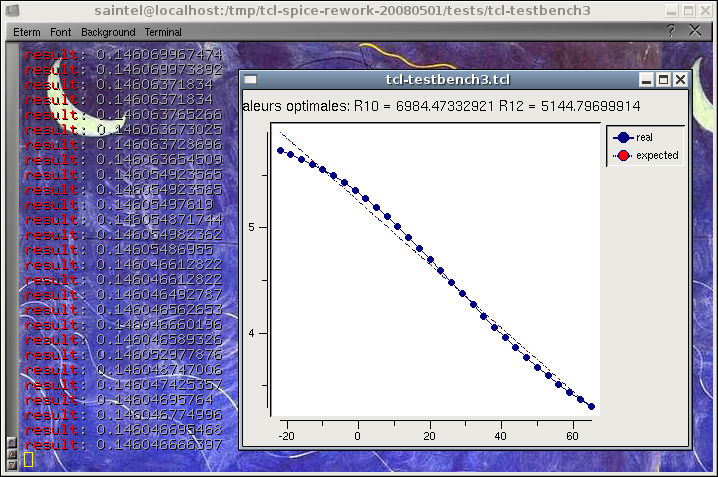Open tcl-testbench3 window menu icon

click(251, 80)
